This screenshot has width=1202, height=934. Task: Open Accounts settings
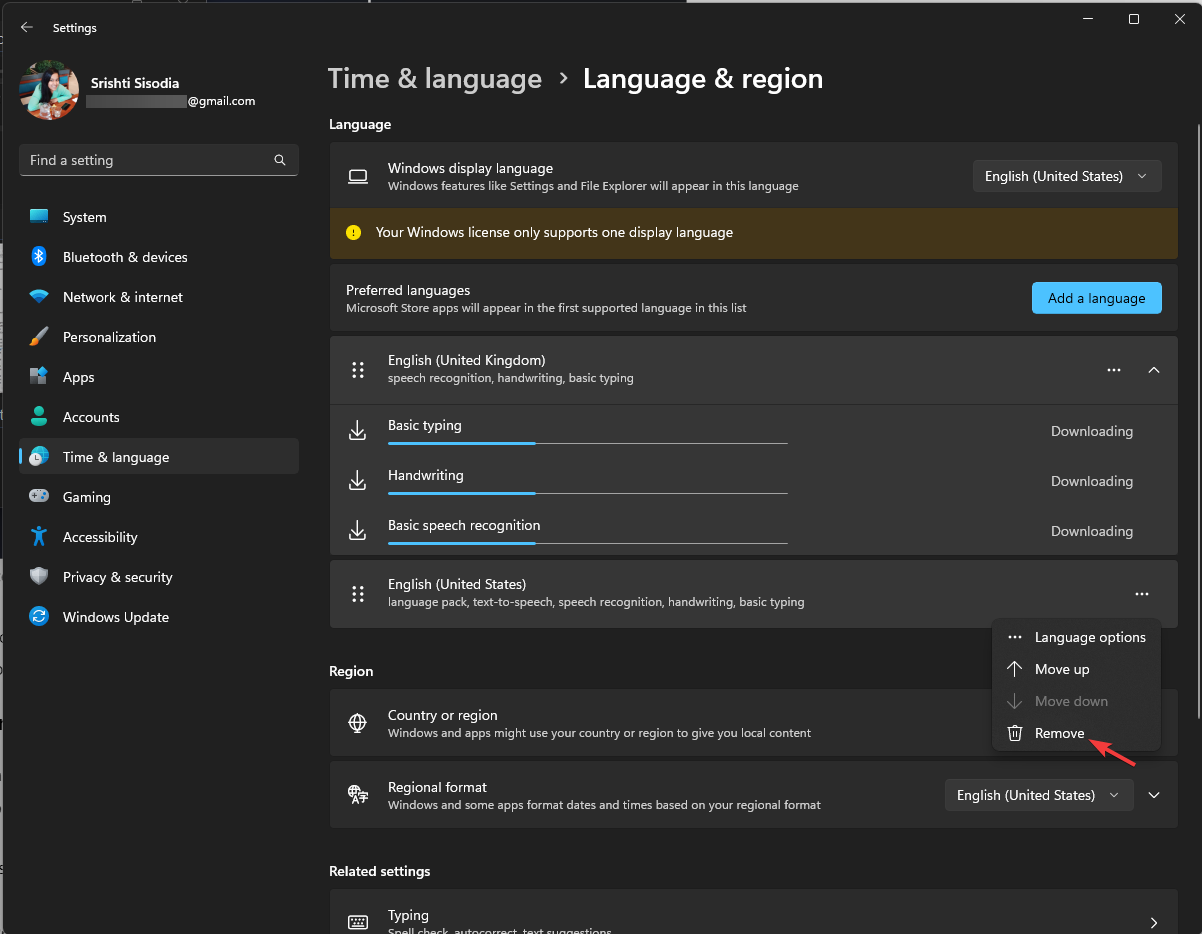(x=159, y=417)
